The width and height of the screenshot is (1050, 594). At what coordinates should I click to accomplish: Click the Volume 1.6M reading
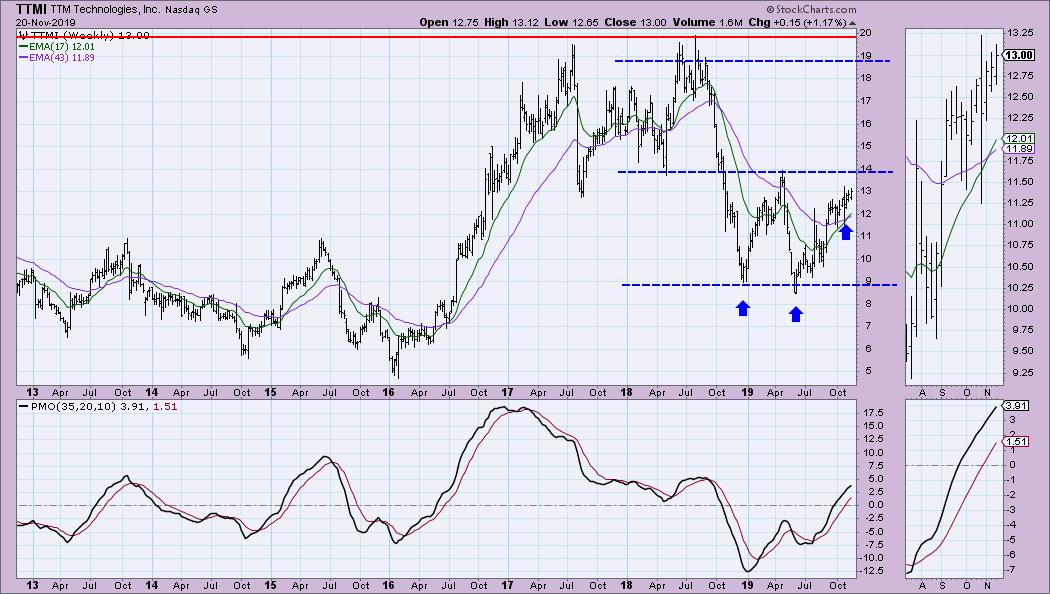[x=708, y=22]
